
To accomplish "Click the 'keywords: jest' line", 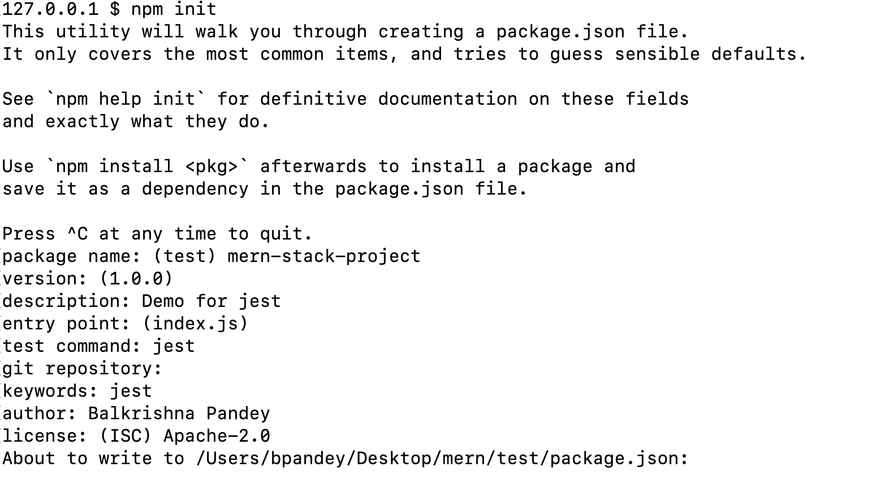I will [x=77, y=391].
